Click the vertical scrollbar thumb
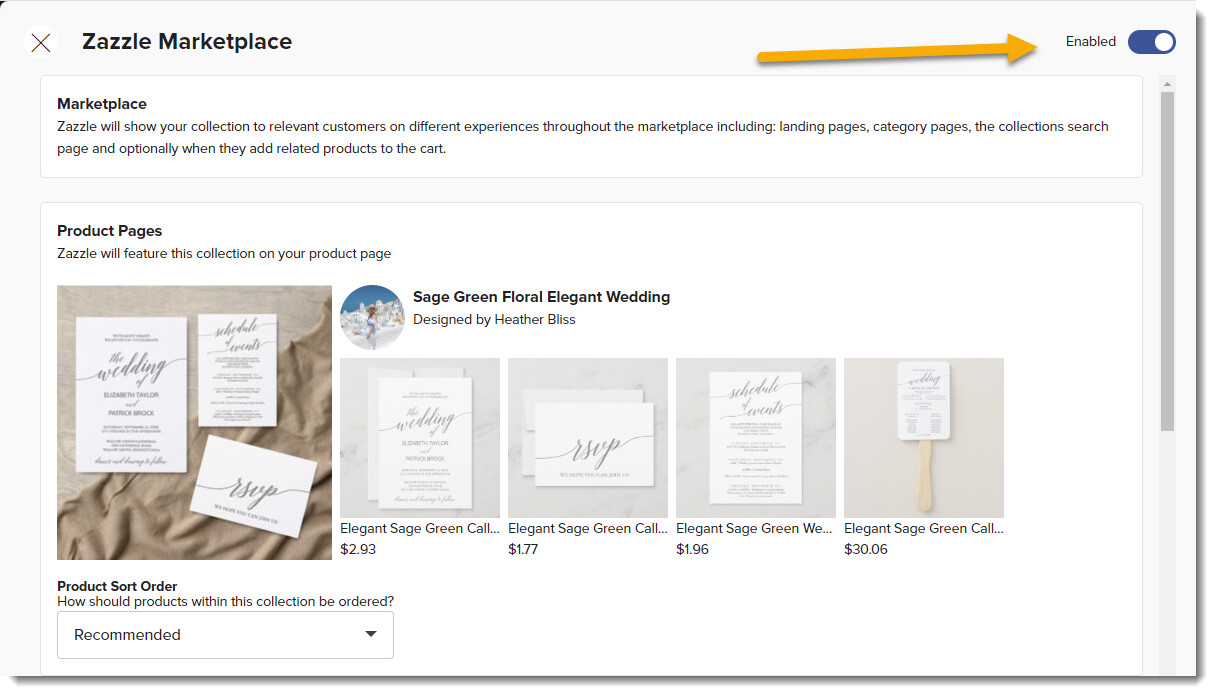The height and width of the screenshot is (695, 1215). 1167,262
